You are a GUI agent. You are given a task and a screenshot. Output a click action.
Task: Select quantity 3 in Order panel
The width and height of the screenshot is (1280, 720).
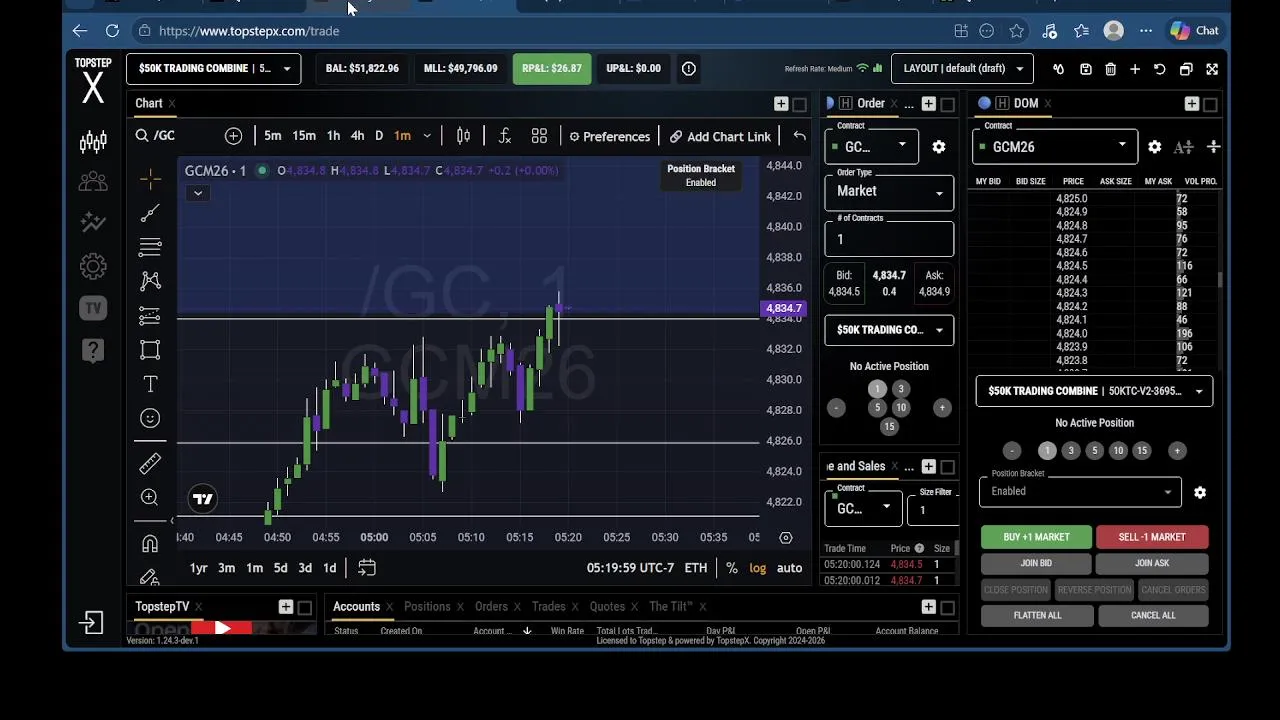click(x=901, y=389)
